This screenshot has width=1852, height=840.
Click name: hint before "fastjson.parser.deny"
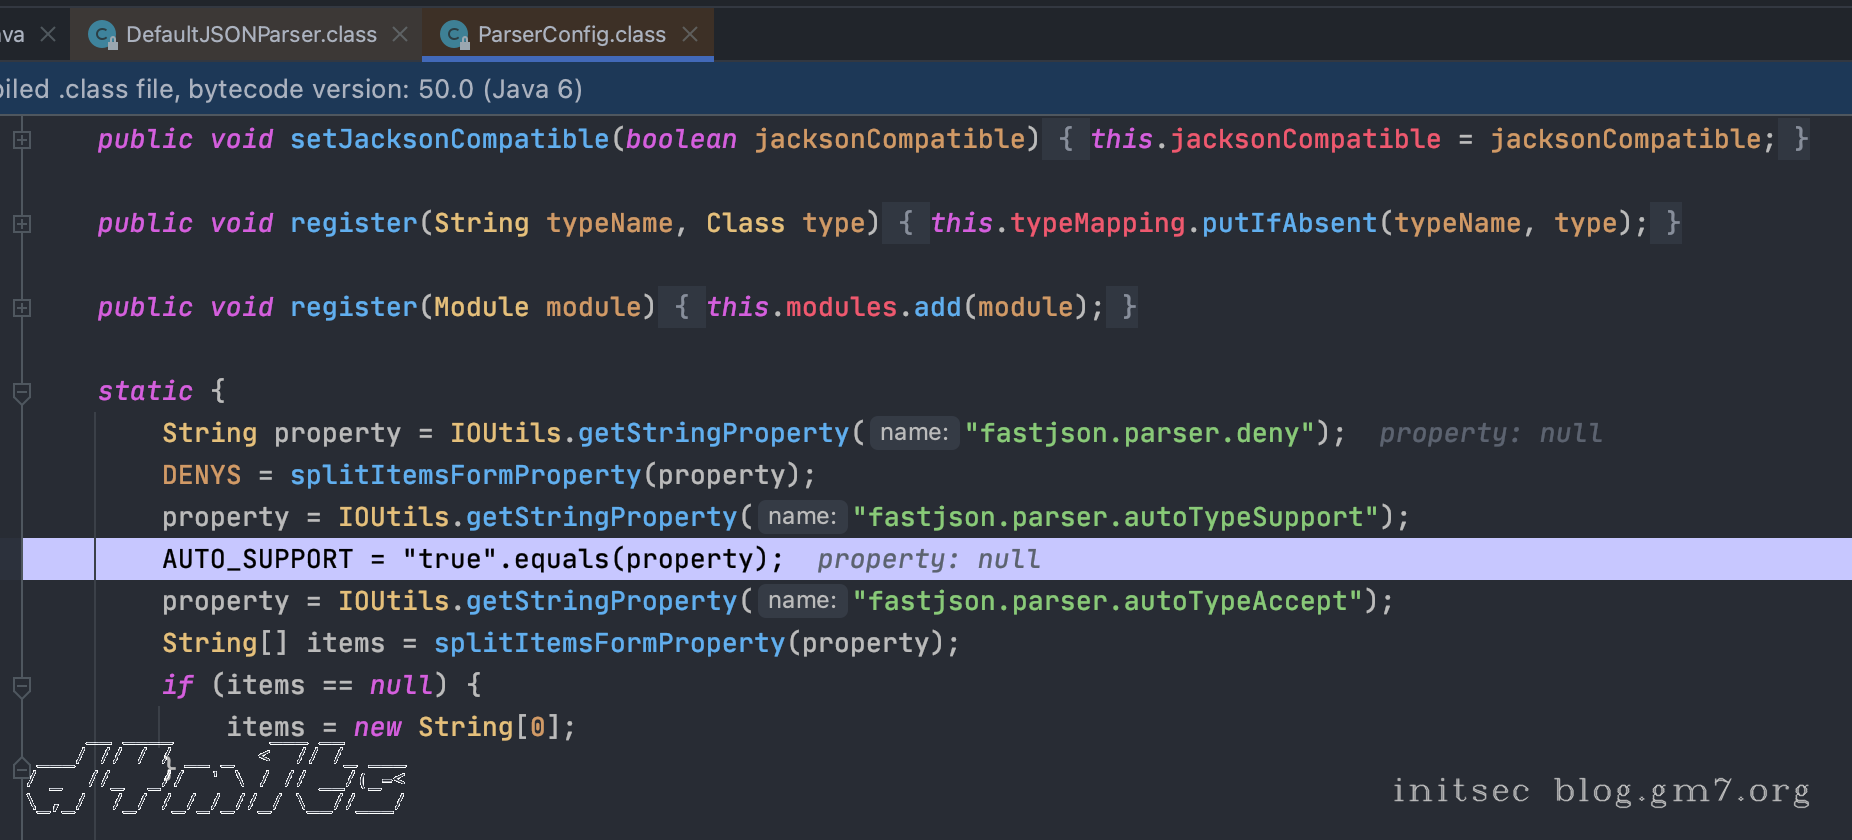coord(914,433)
